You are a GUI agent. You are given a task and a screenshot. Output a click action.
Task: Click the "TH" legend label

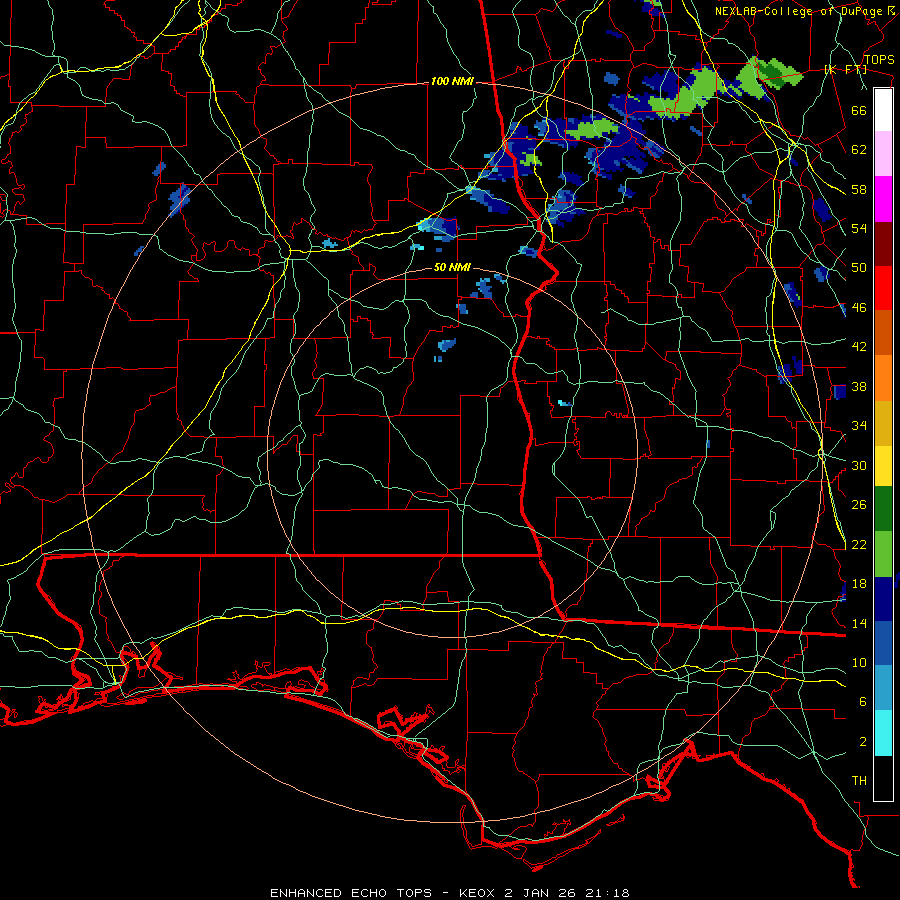coord(859,781)
